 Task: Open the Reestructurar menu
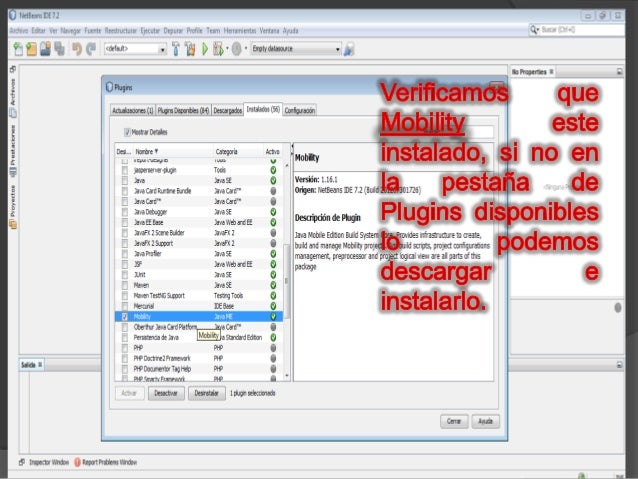(120, 31)
